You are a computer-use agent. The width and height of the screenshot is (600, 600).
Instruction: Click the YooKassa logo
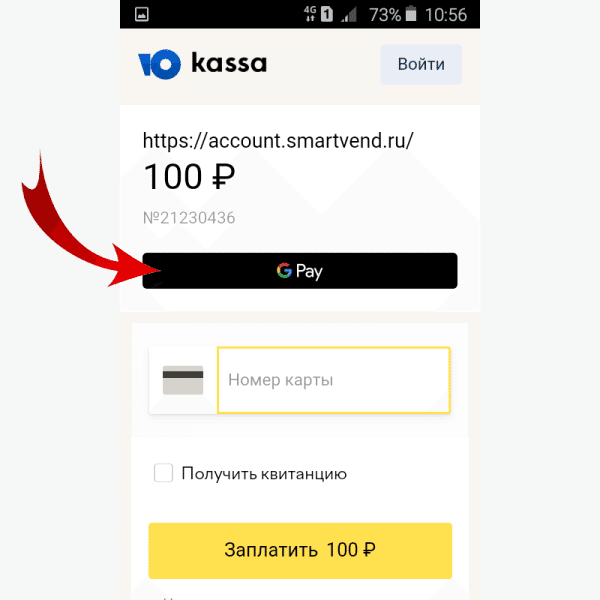coord(202,64)
